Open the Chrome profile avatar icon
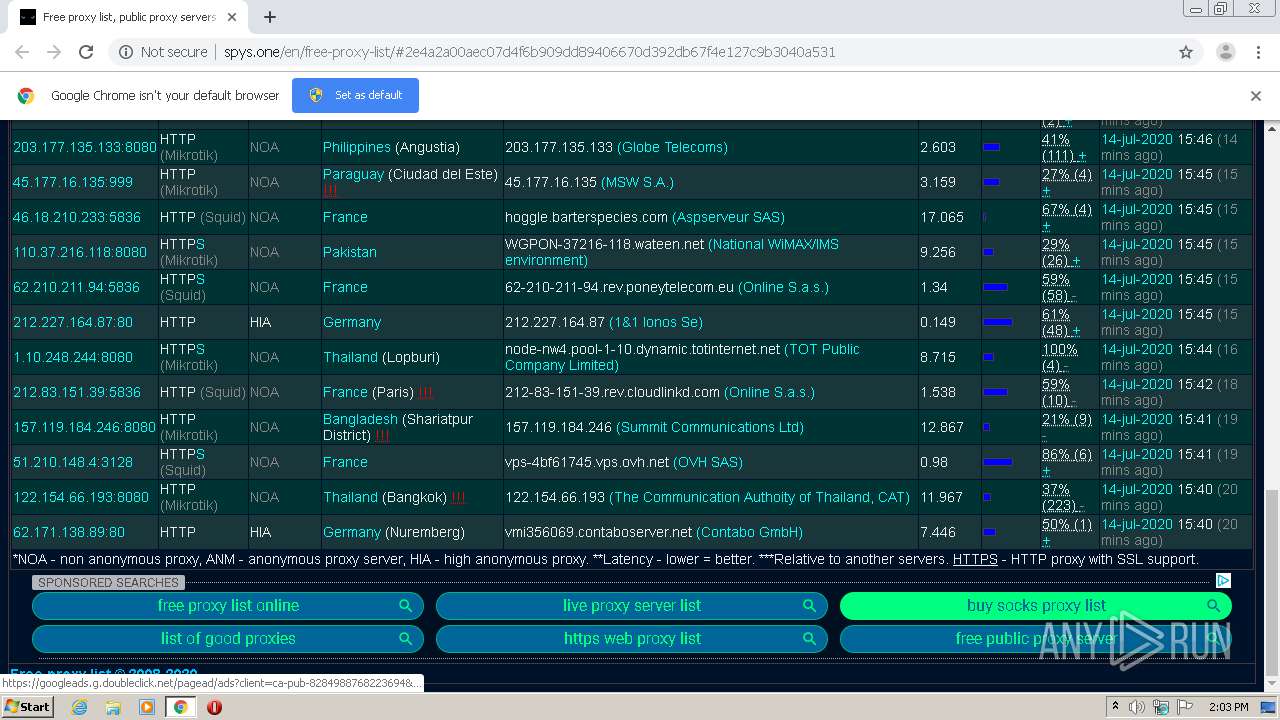The height and width of the screenshot is (720, 1280). click(x=1225, y=52)
